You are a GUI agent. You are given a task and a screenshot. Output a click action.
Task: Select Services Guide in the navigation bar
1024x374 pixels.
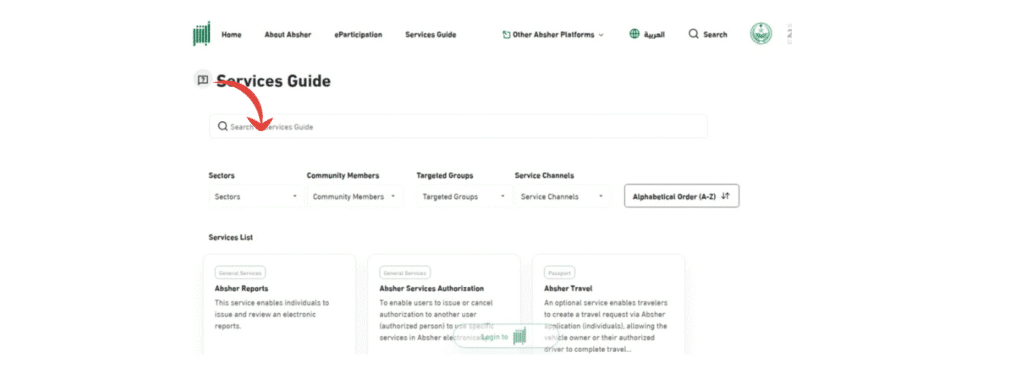click(430, 35)
